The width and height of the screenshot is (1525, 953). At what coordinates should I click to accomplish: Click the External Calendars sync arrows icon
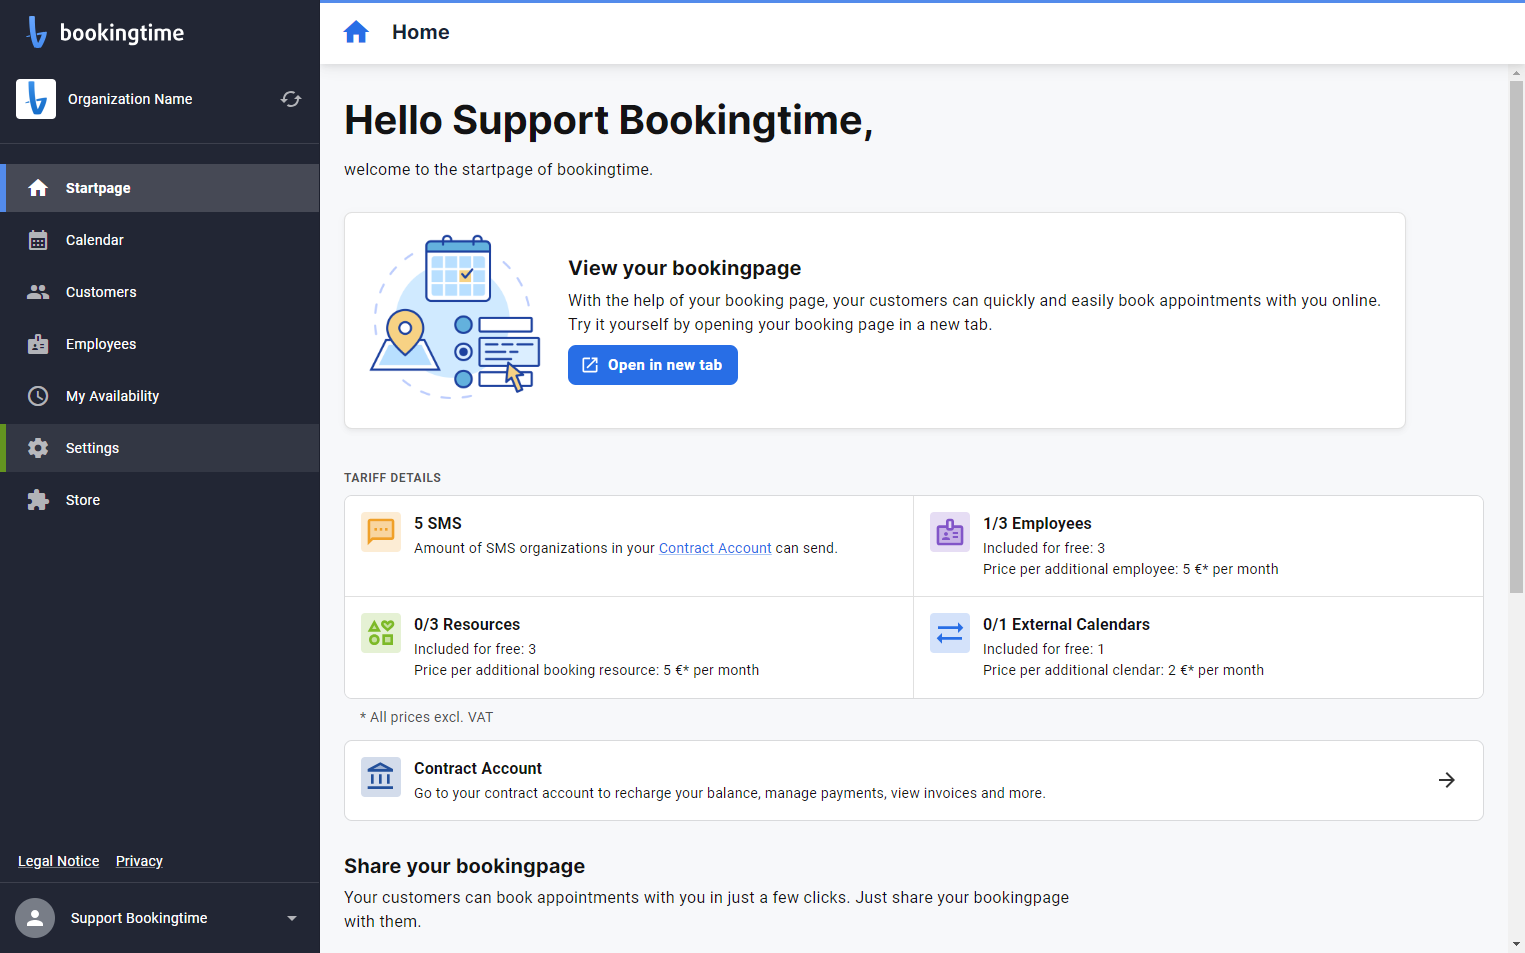pyautogui.click(x=950, y=633)
